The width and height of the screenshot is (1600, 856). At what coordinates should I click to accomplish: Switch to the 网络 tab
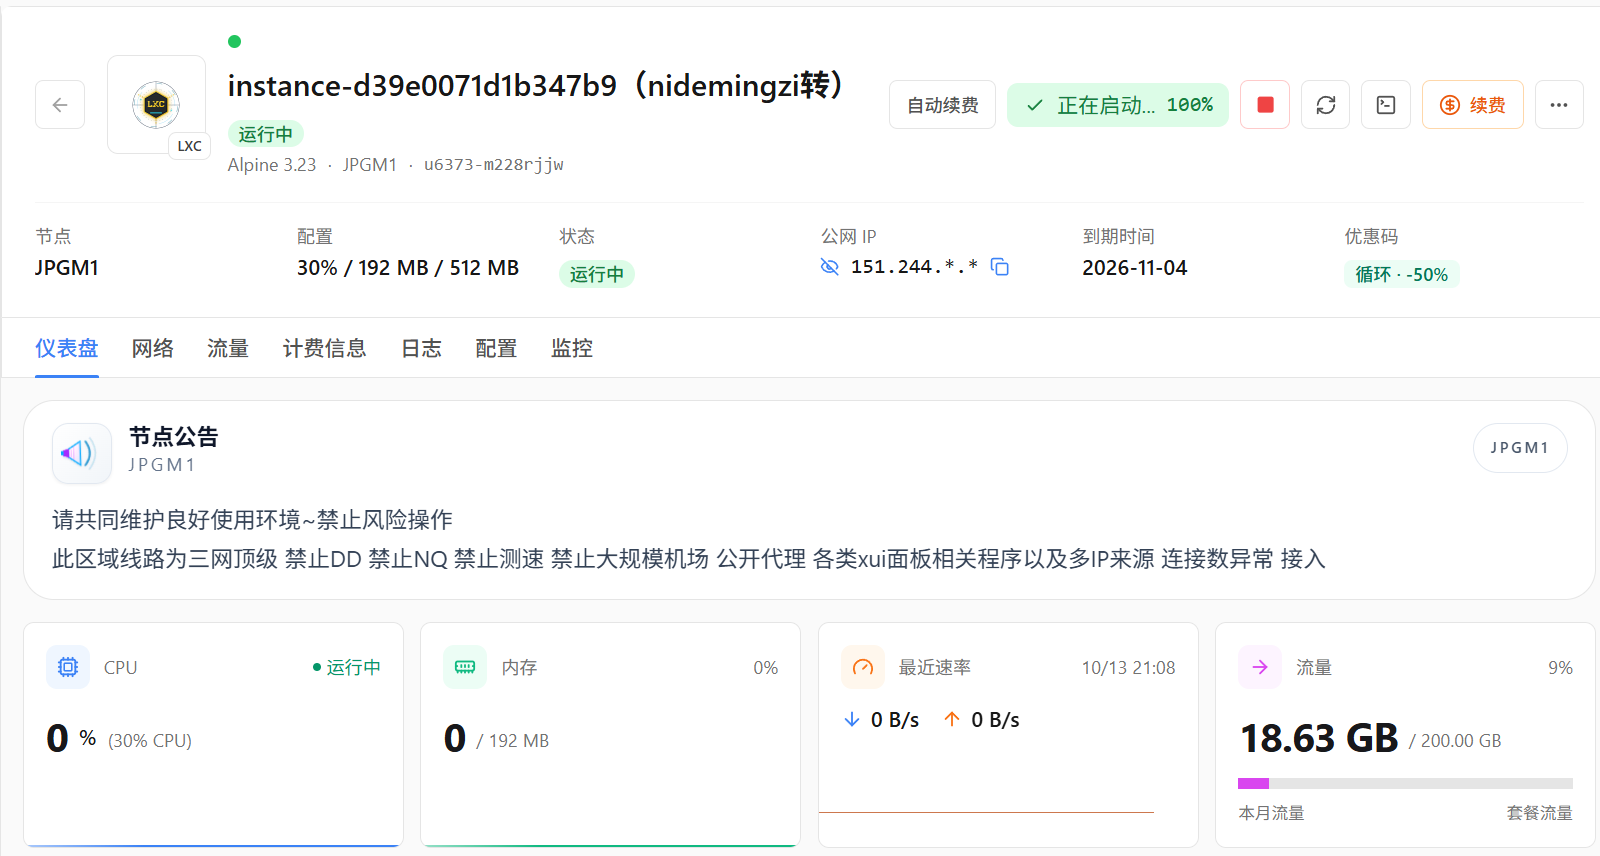[153, 348]
